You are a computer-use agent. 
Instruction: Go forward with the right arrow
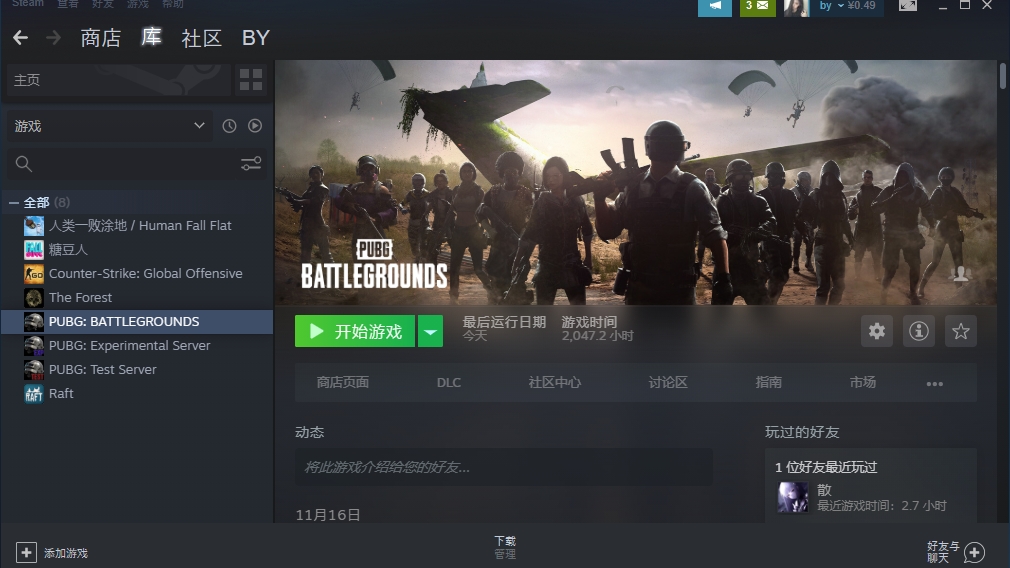53,38
